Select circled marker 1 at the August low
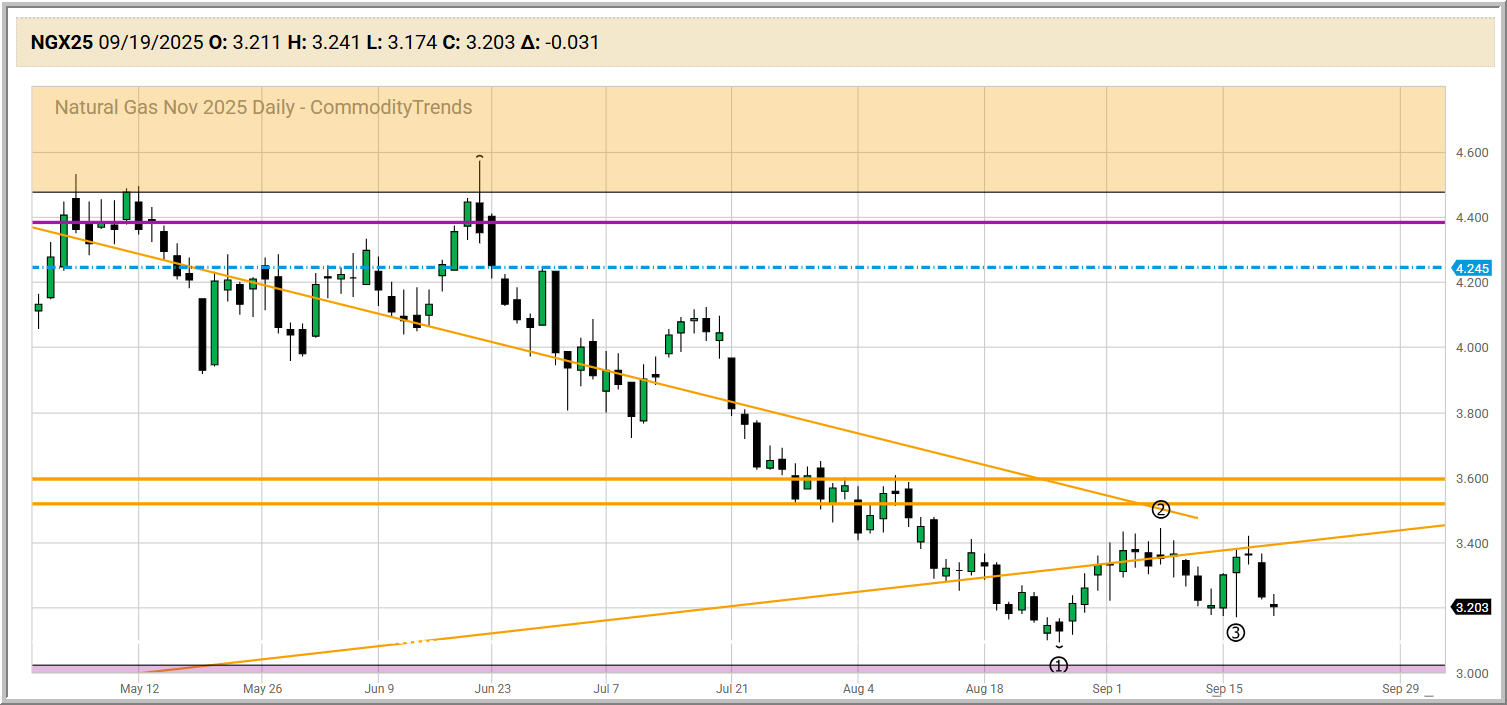This screenshot has width=1507, height=705. 1059,665
